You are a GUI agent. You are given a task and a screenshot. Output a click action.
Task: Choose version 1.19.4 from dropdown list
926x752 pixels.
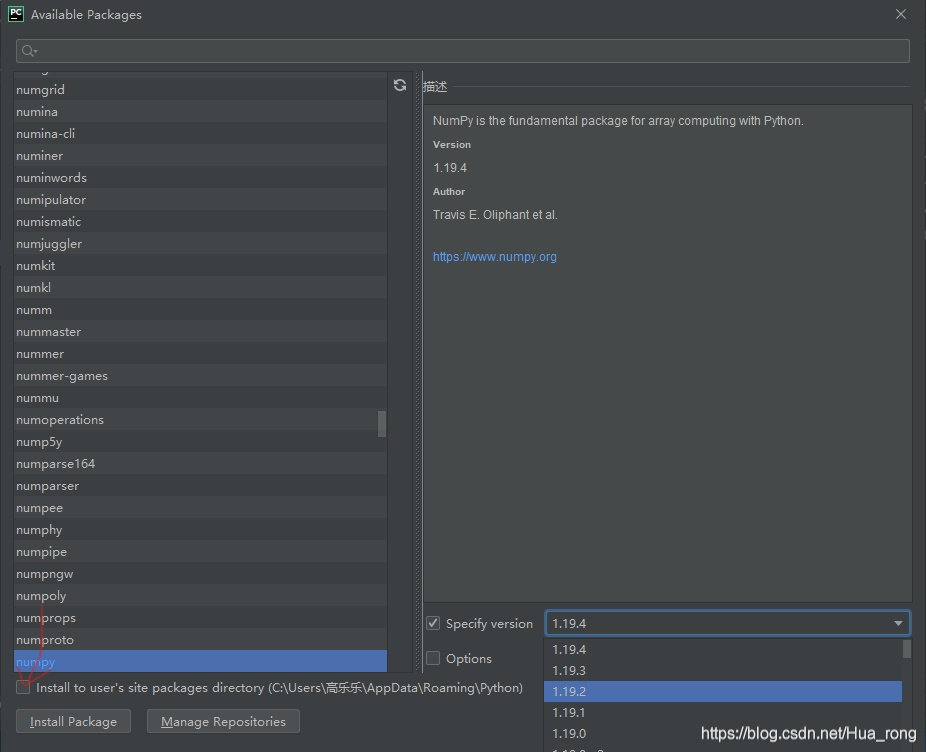click(723, 650)
